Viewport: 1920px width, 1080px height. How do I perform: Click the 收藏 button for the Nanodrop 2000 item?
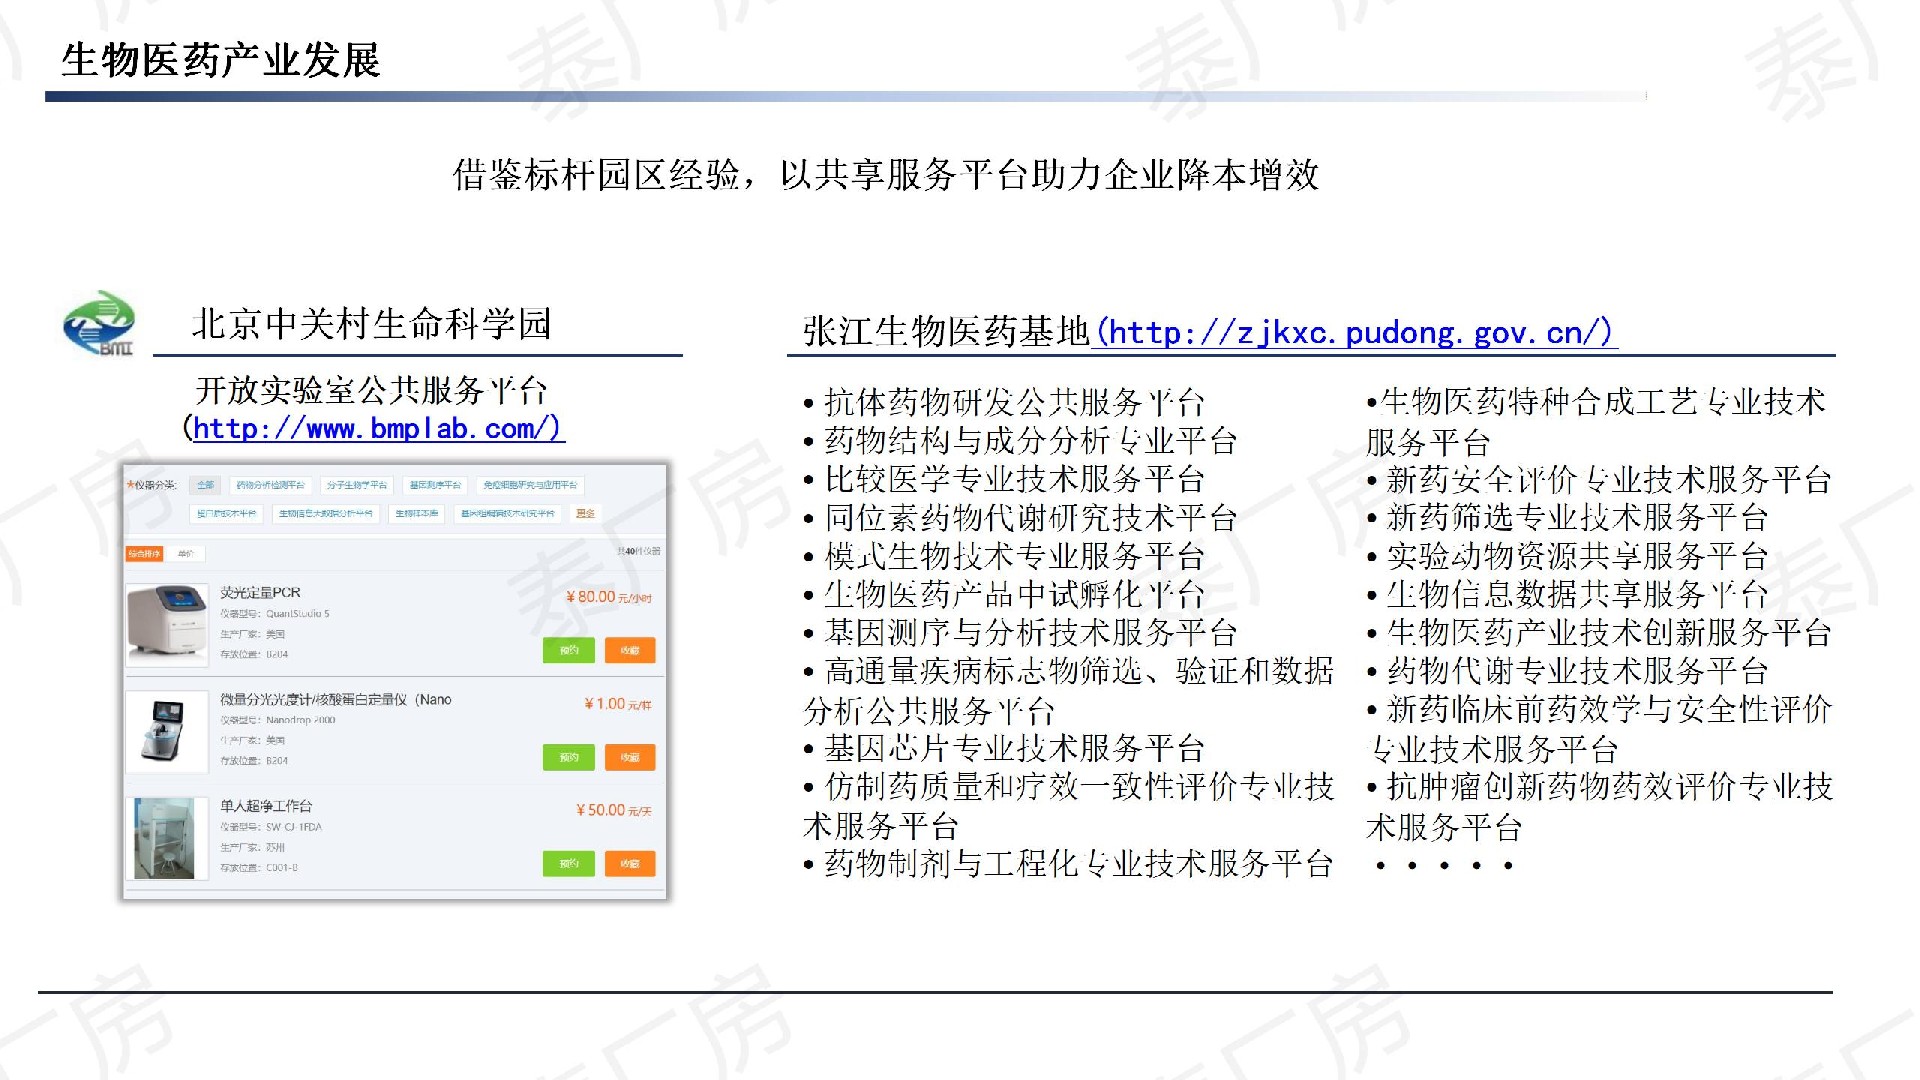tap(630, 757)
